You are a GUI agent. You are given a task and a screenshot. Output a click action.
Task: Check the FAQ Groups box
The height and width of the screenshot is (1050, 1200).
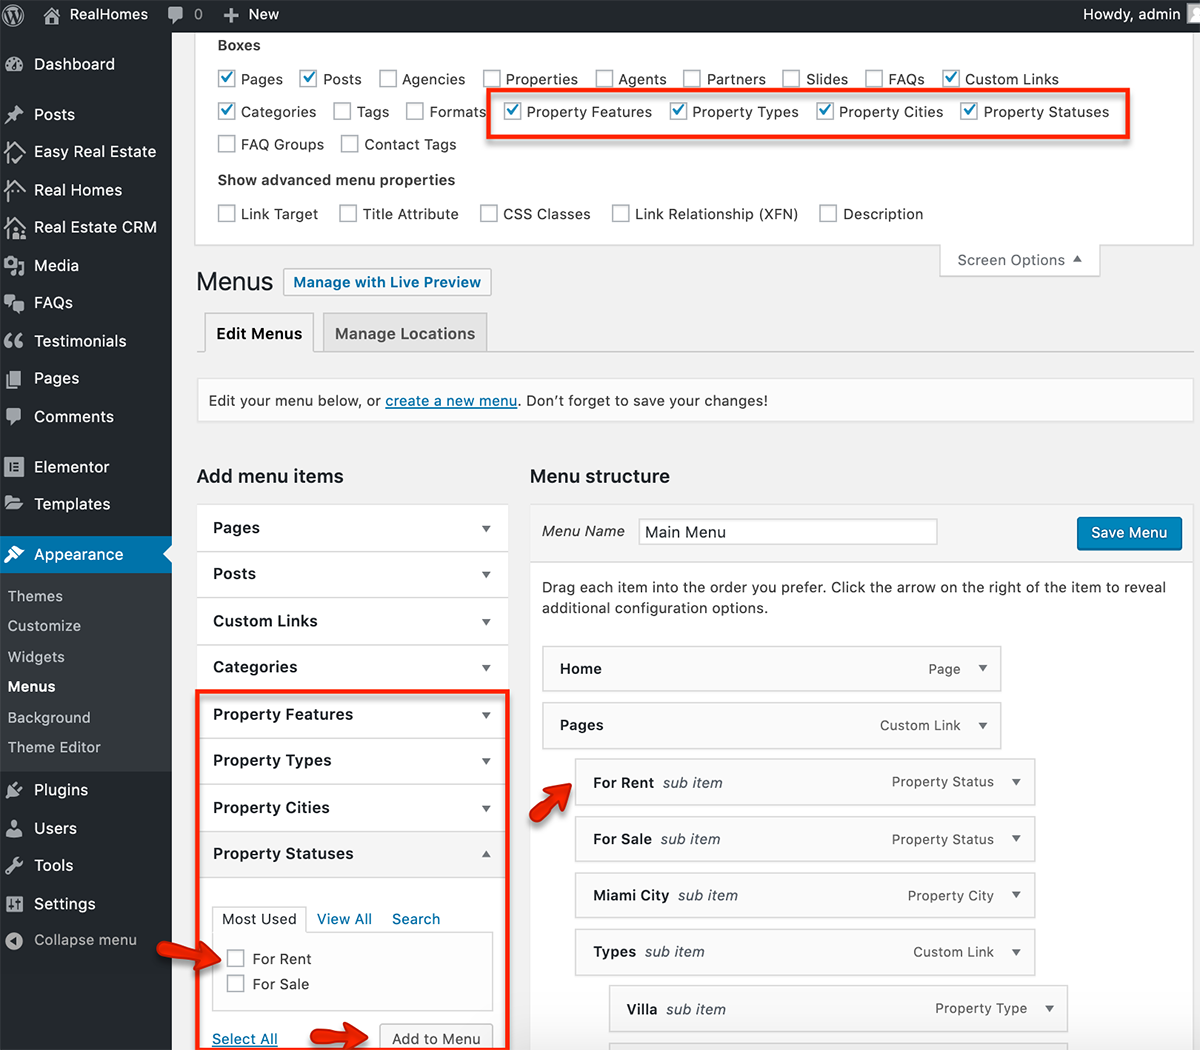[x=227, y=144]
